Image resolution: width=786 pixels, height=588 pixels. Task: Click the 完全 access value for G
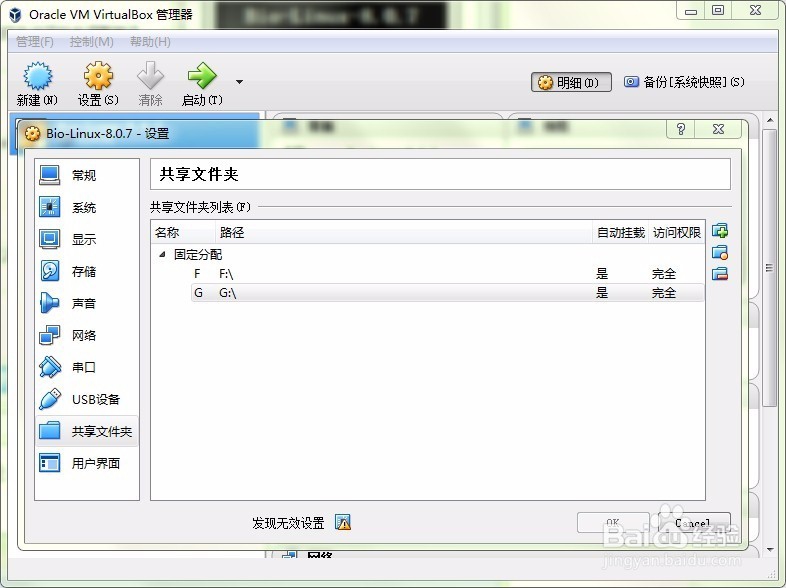(664, 293)
